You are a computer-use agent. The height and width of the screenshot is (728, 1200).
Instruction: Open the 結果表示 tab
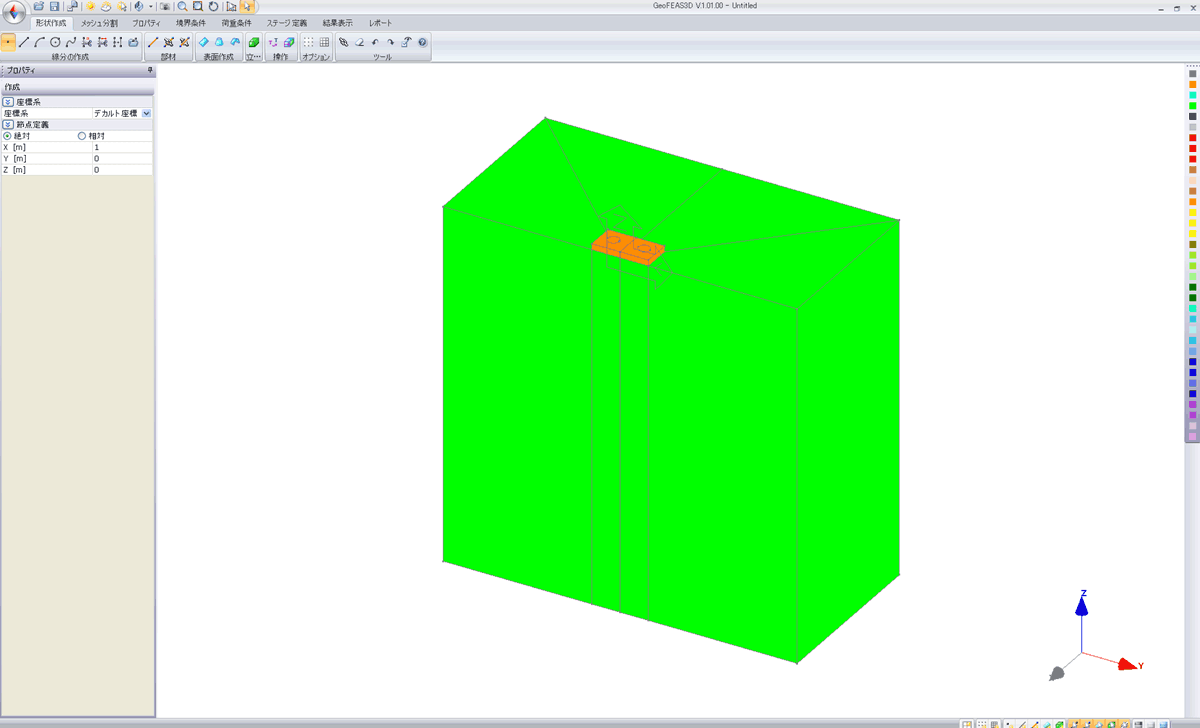[338, 22]
